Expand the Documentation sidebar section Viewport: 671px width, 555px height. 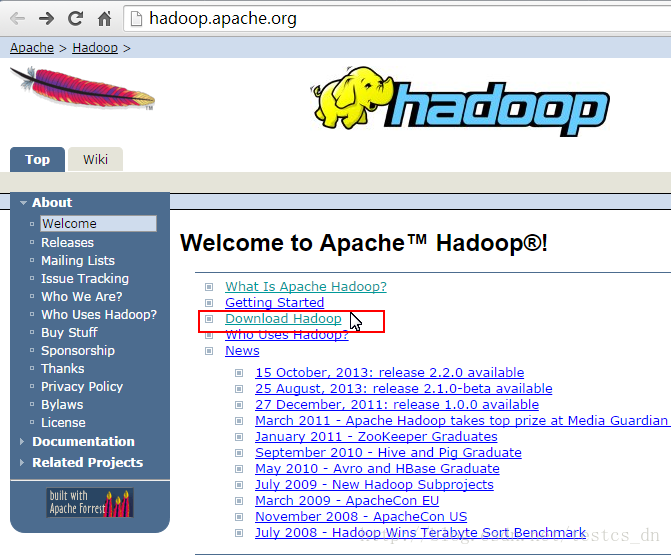(78, 441)
